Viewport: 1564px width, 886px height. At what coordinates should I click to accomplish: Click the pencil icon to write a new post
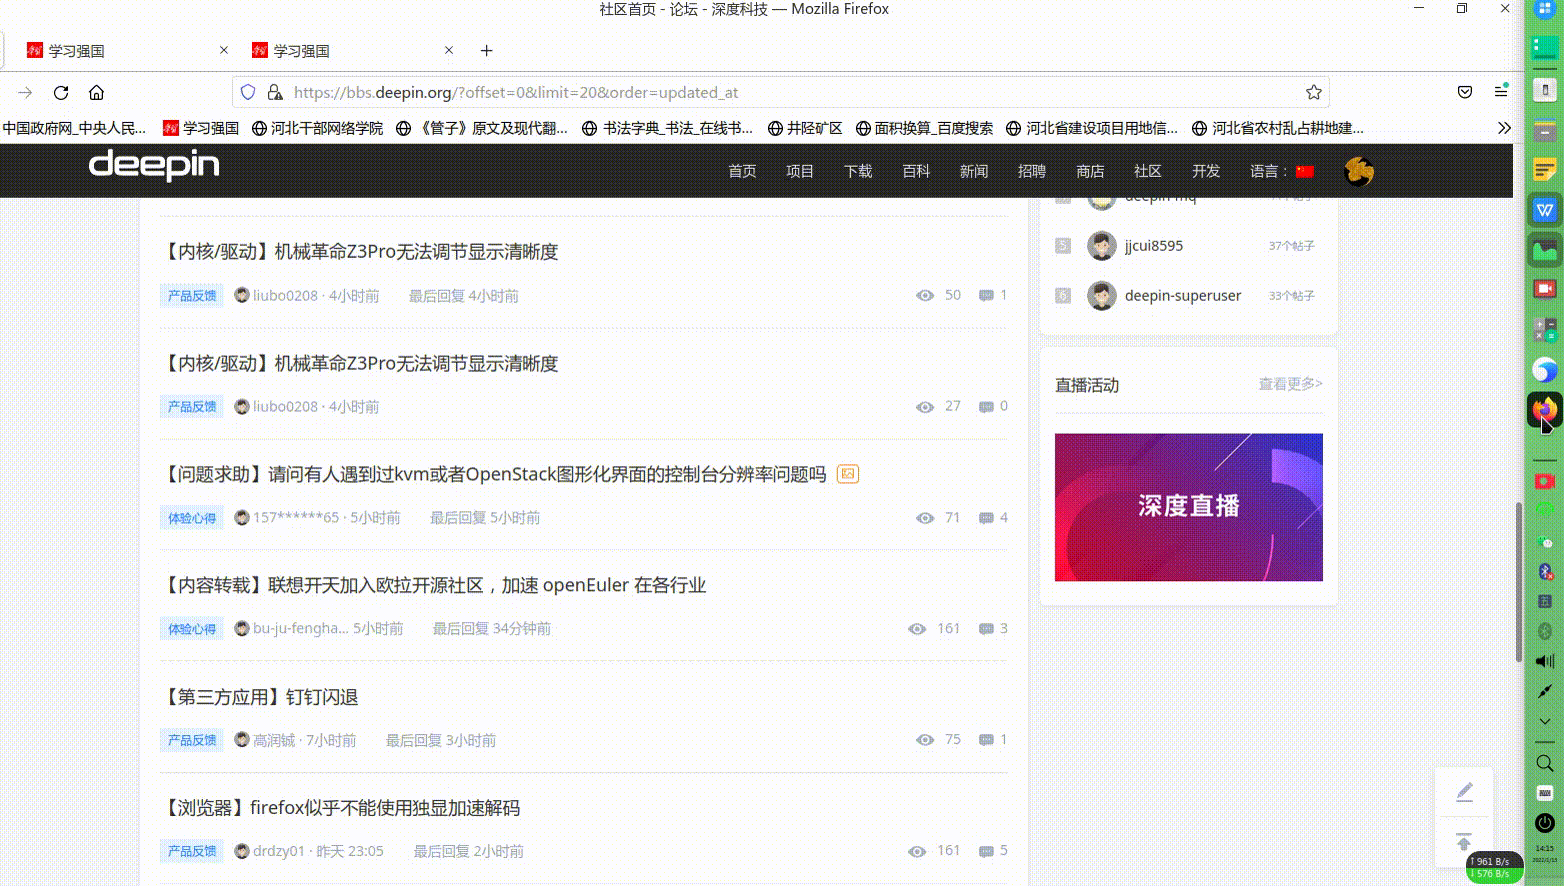click(x=1464, y=791)
